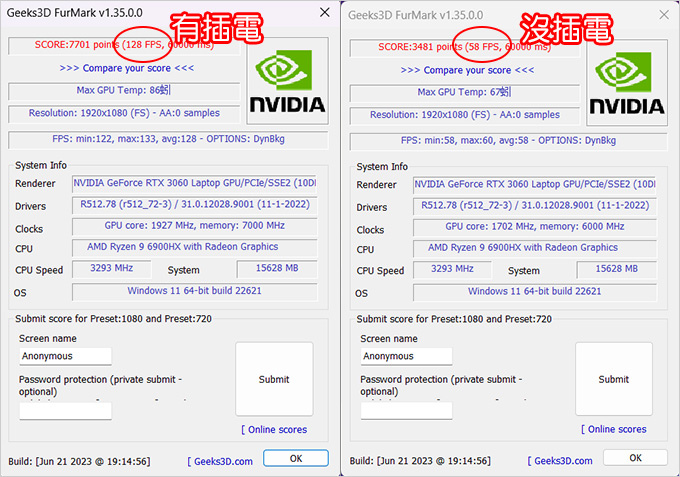Click Renderer RTX 3060 field in left window
Viewport: 680px width, 477px height.
[x=195, y=183]
